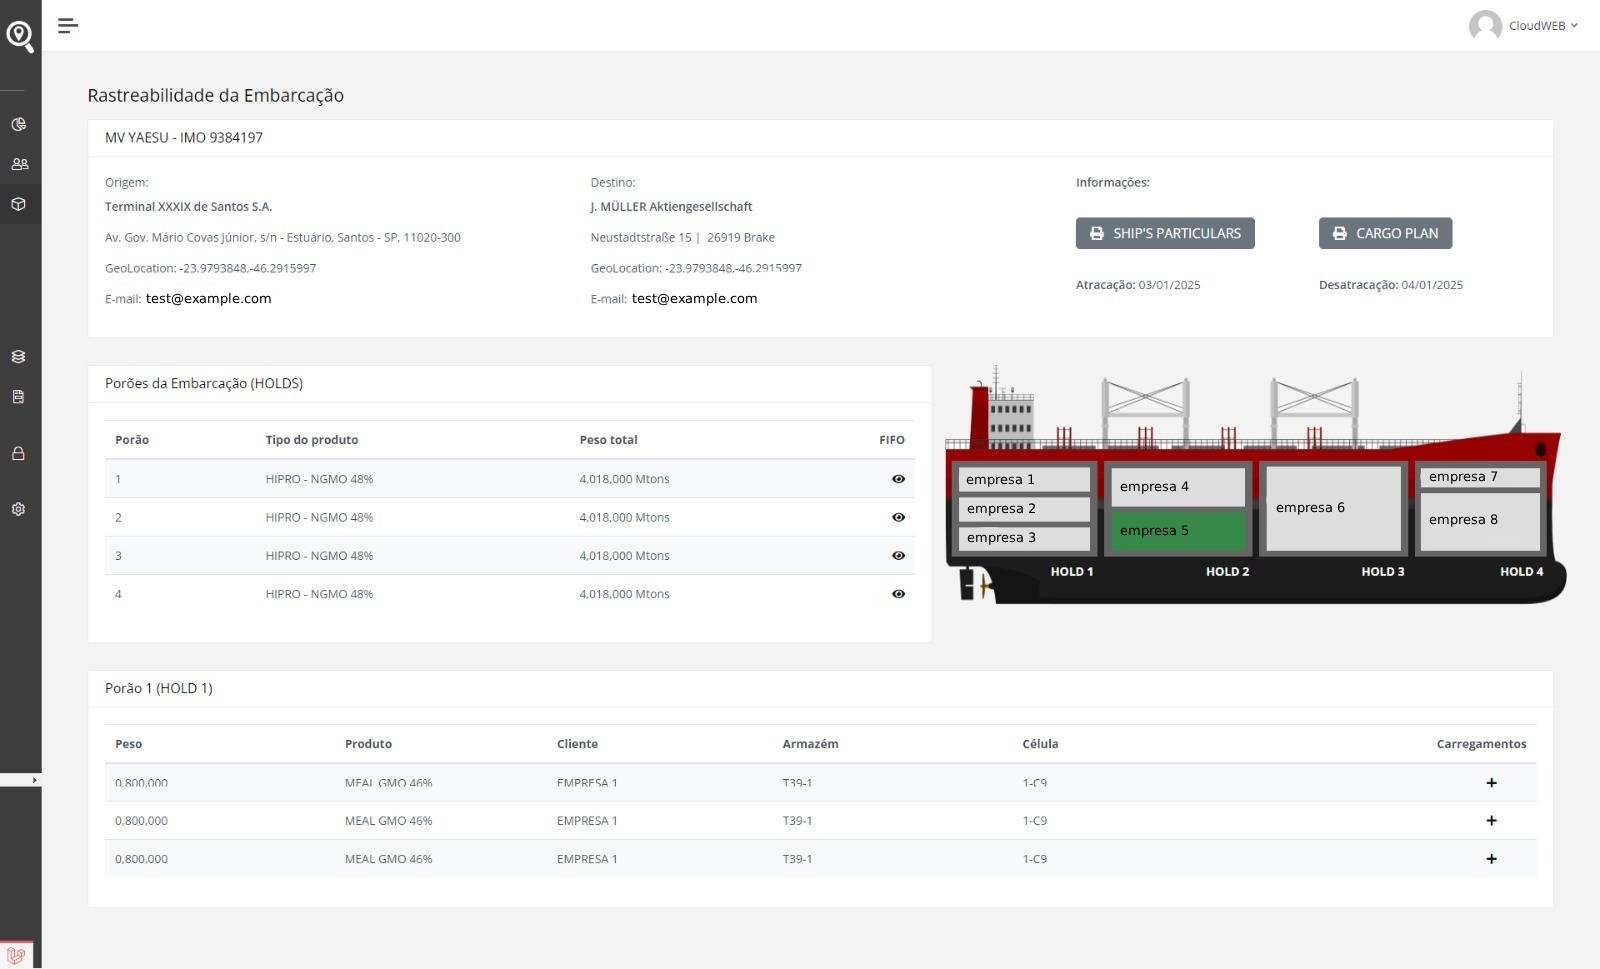Click the origin test@example.com email link
The width and height of the screenshot is (1600, 969).
pos(208,299)
